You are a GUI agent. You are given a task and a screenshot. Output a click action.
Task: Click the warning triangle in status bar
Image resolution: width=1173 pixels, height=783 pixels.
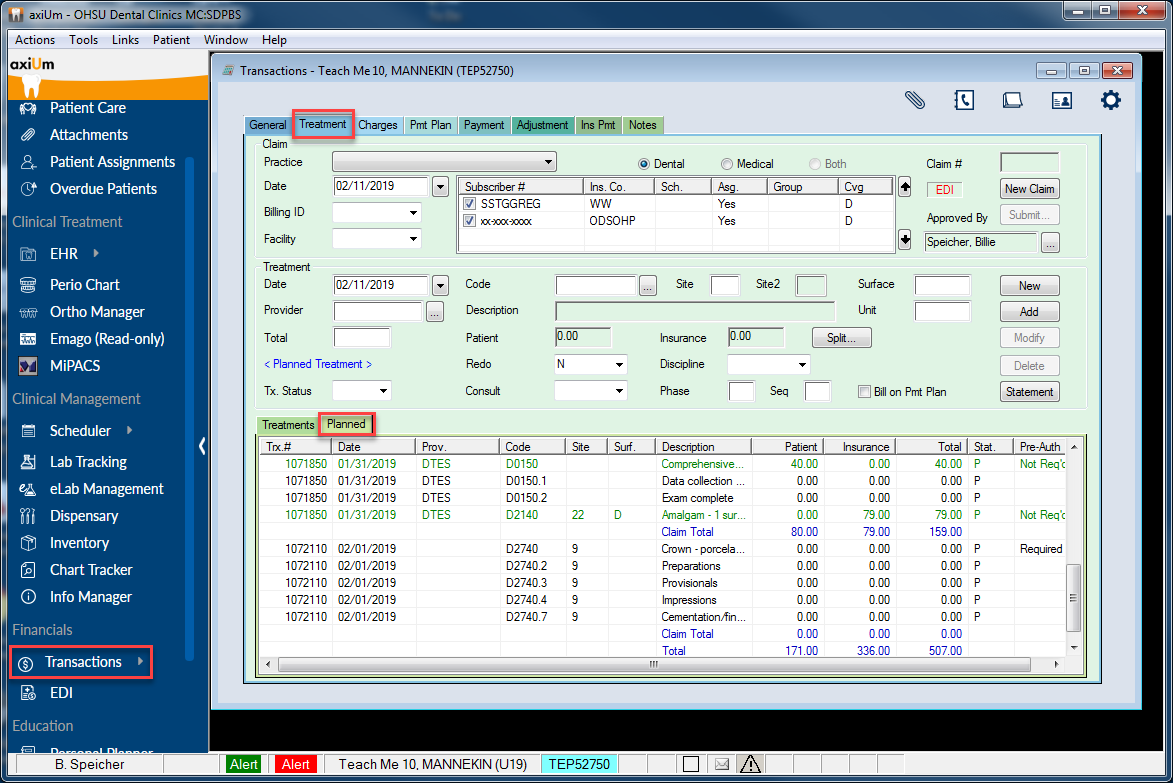750,764
